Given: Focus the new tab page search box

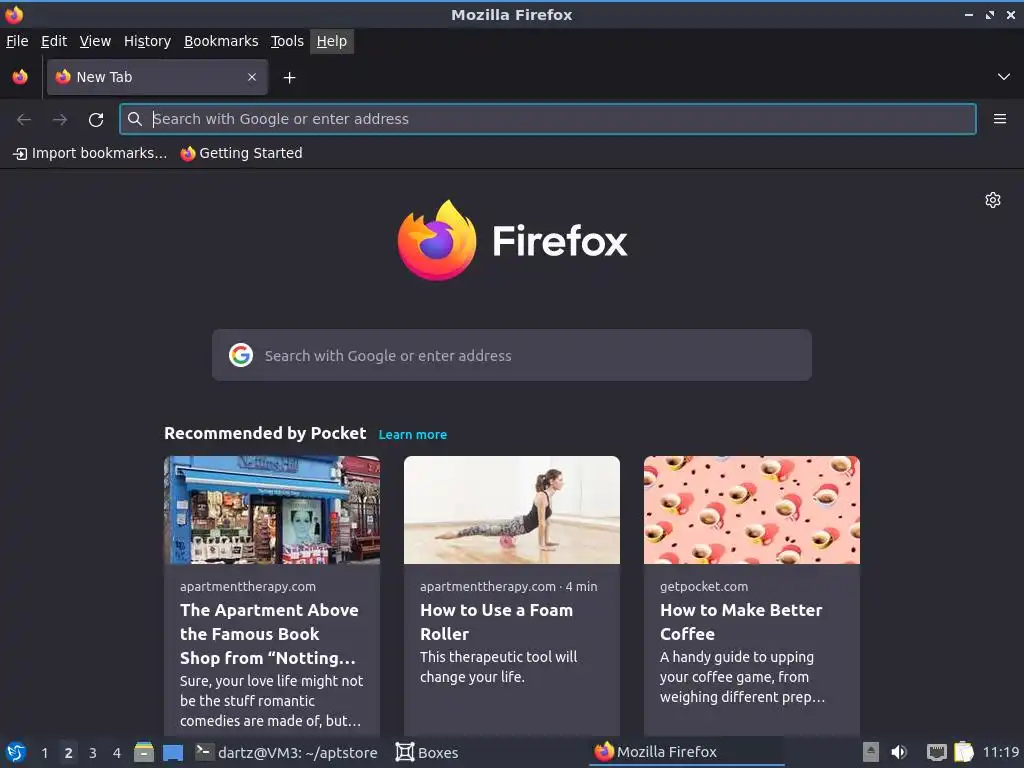Looking at the screenshot, I should click(512, 355).
